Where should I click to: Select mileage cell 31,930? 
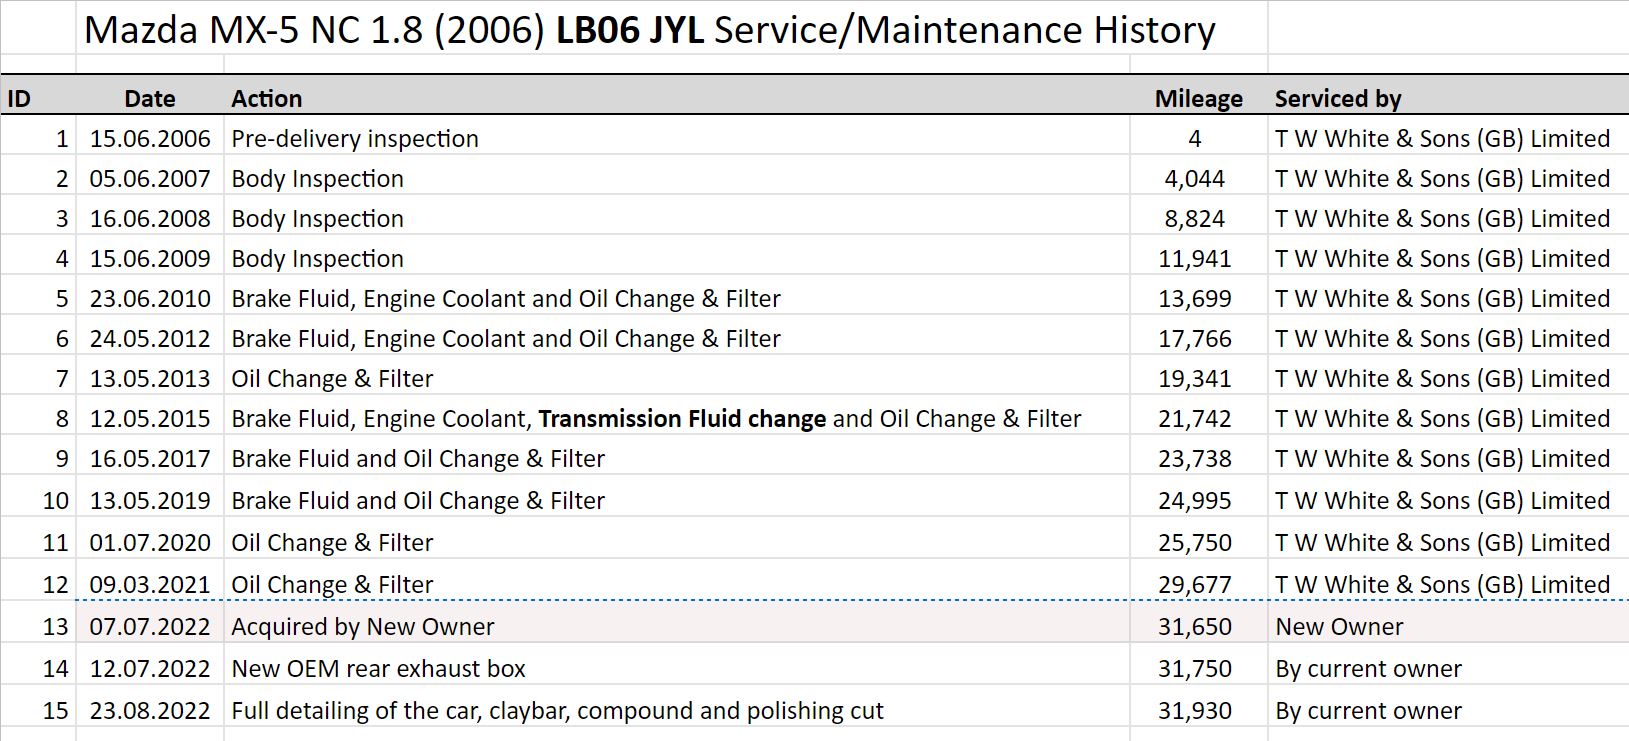point(1198,710)
